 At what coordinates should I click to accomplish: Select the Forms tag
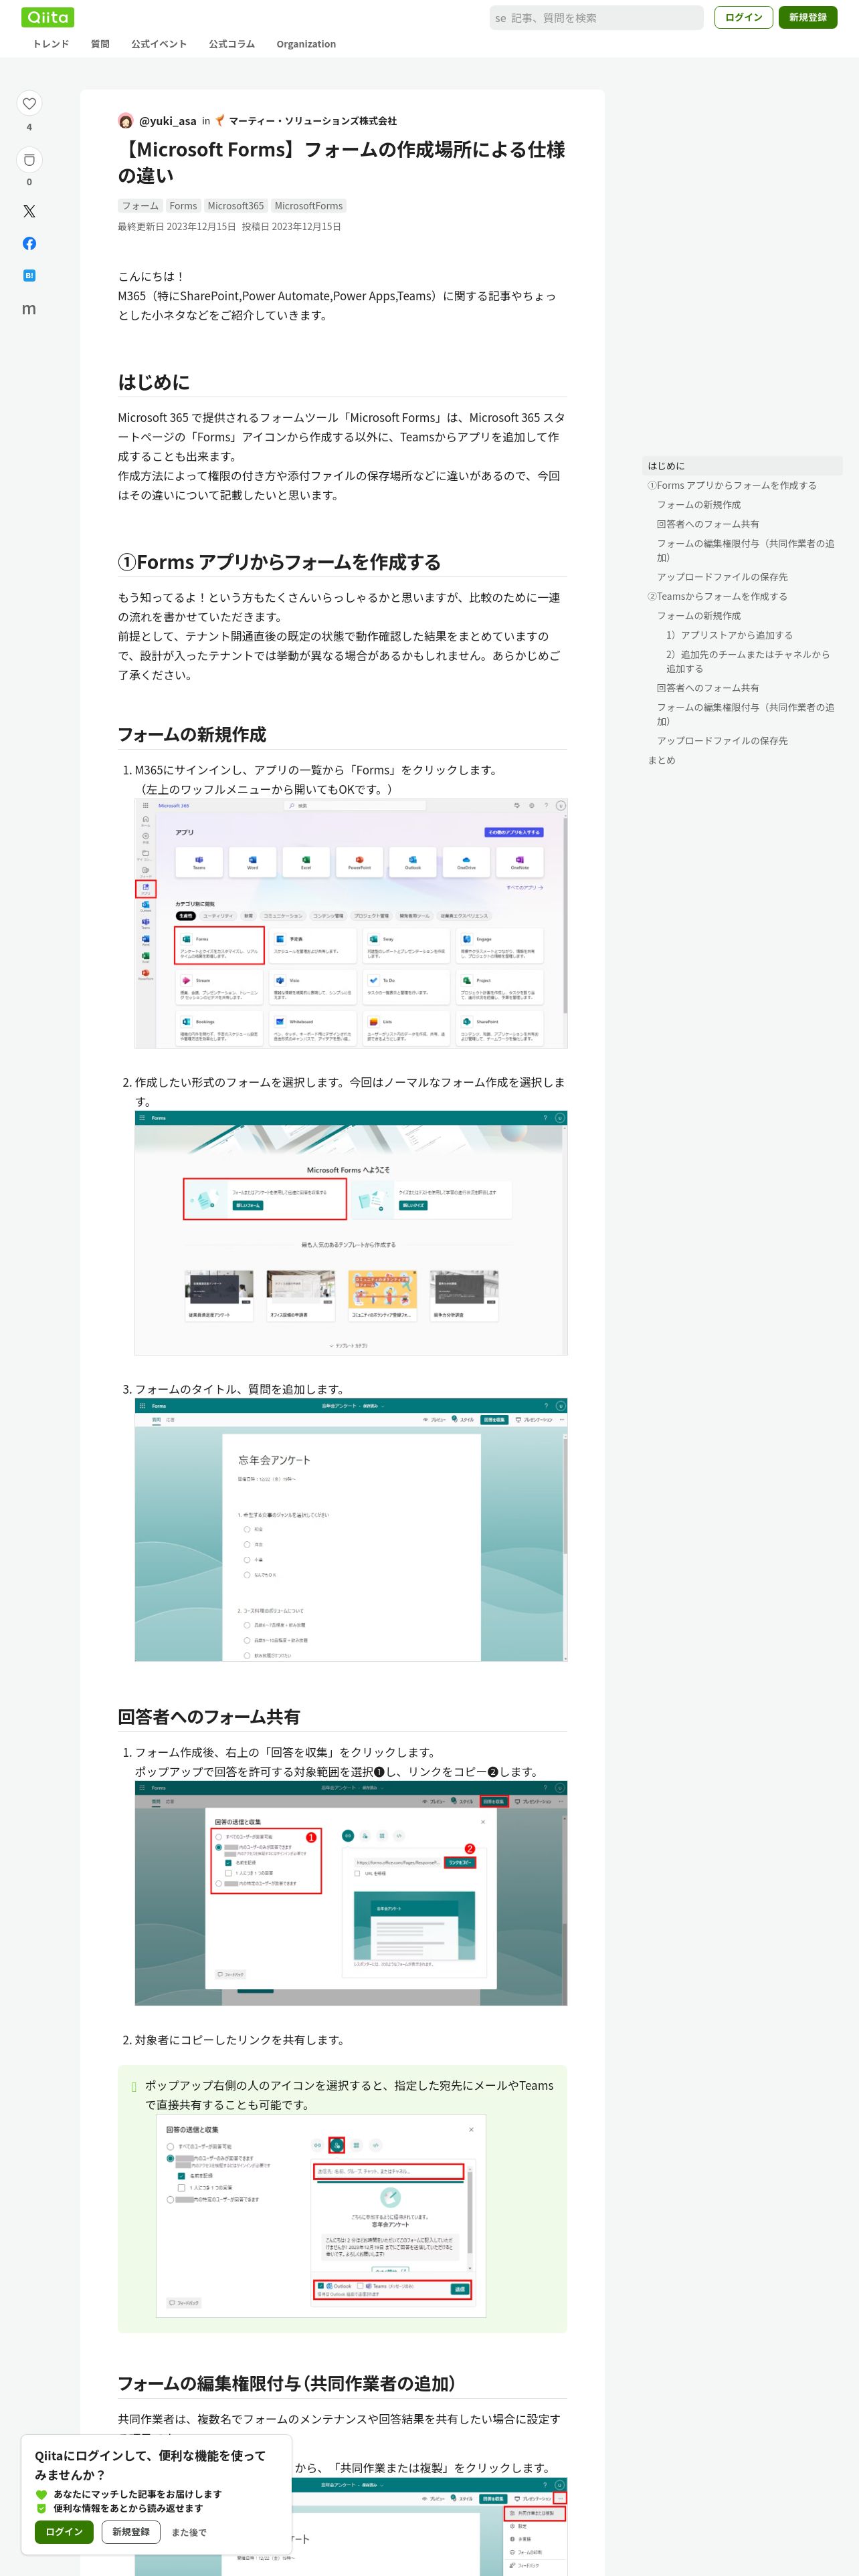click(183, 206)
